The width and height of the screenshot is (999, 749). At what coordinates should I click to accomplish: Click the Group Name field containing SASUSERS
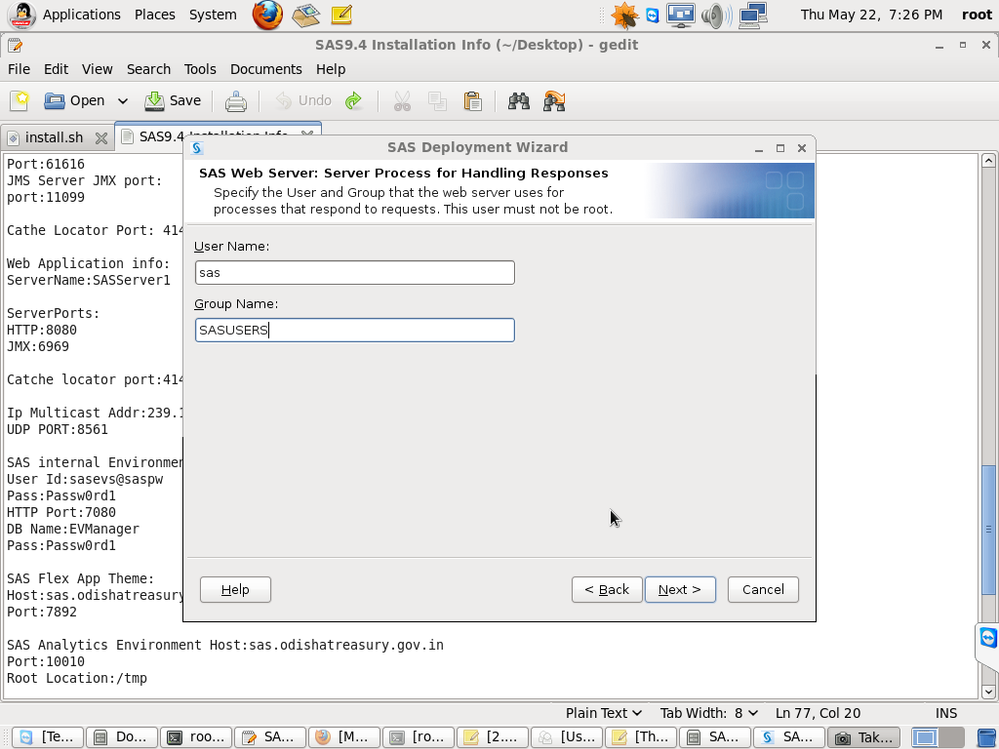tap(355, 330)
